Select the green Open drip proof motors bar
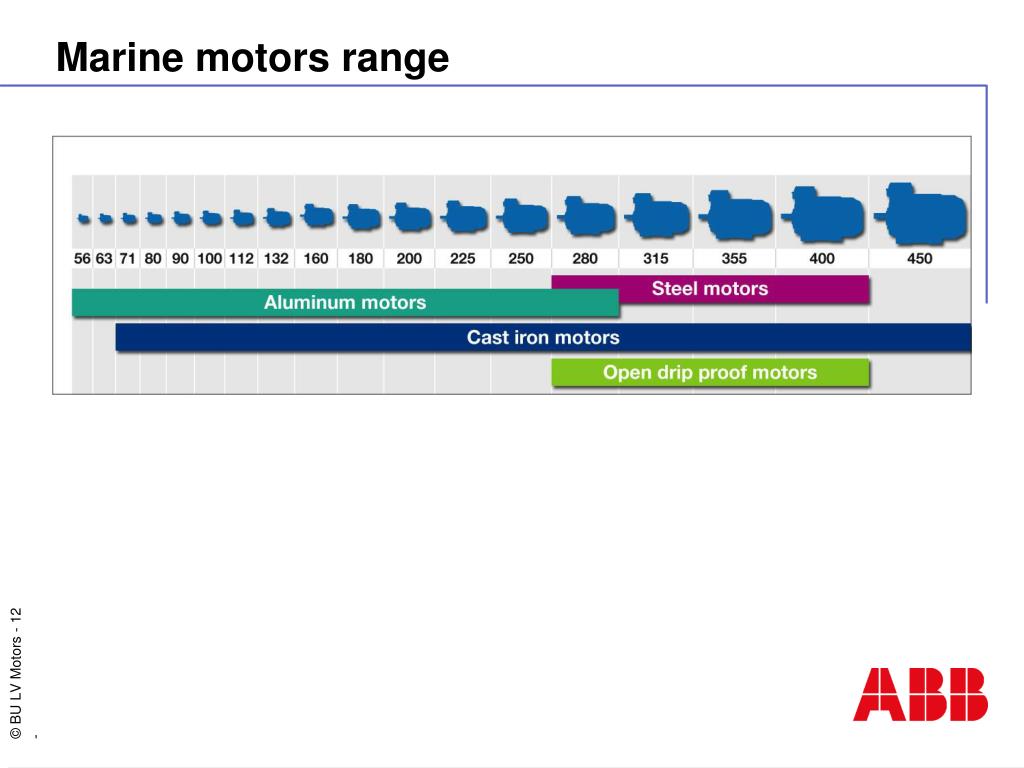 pos(711,372)
